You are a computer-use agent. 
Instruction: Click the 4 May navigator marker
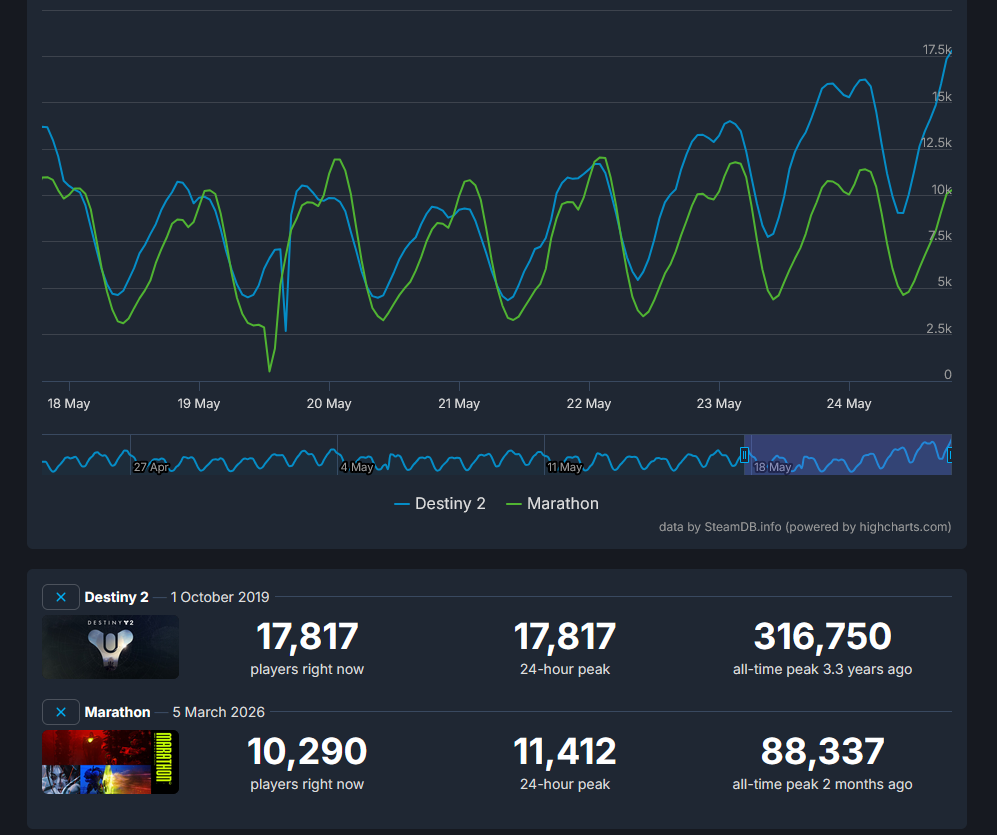pos(357,467)
